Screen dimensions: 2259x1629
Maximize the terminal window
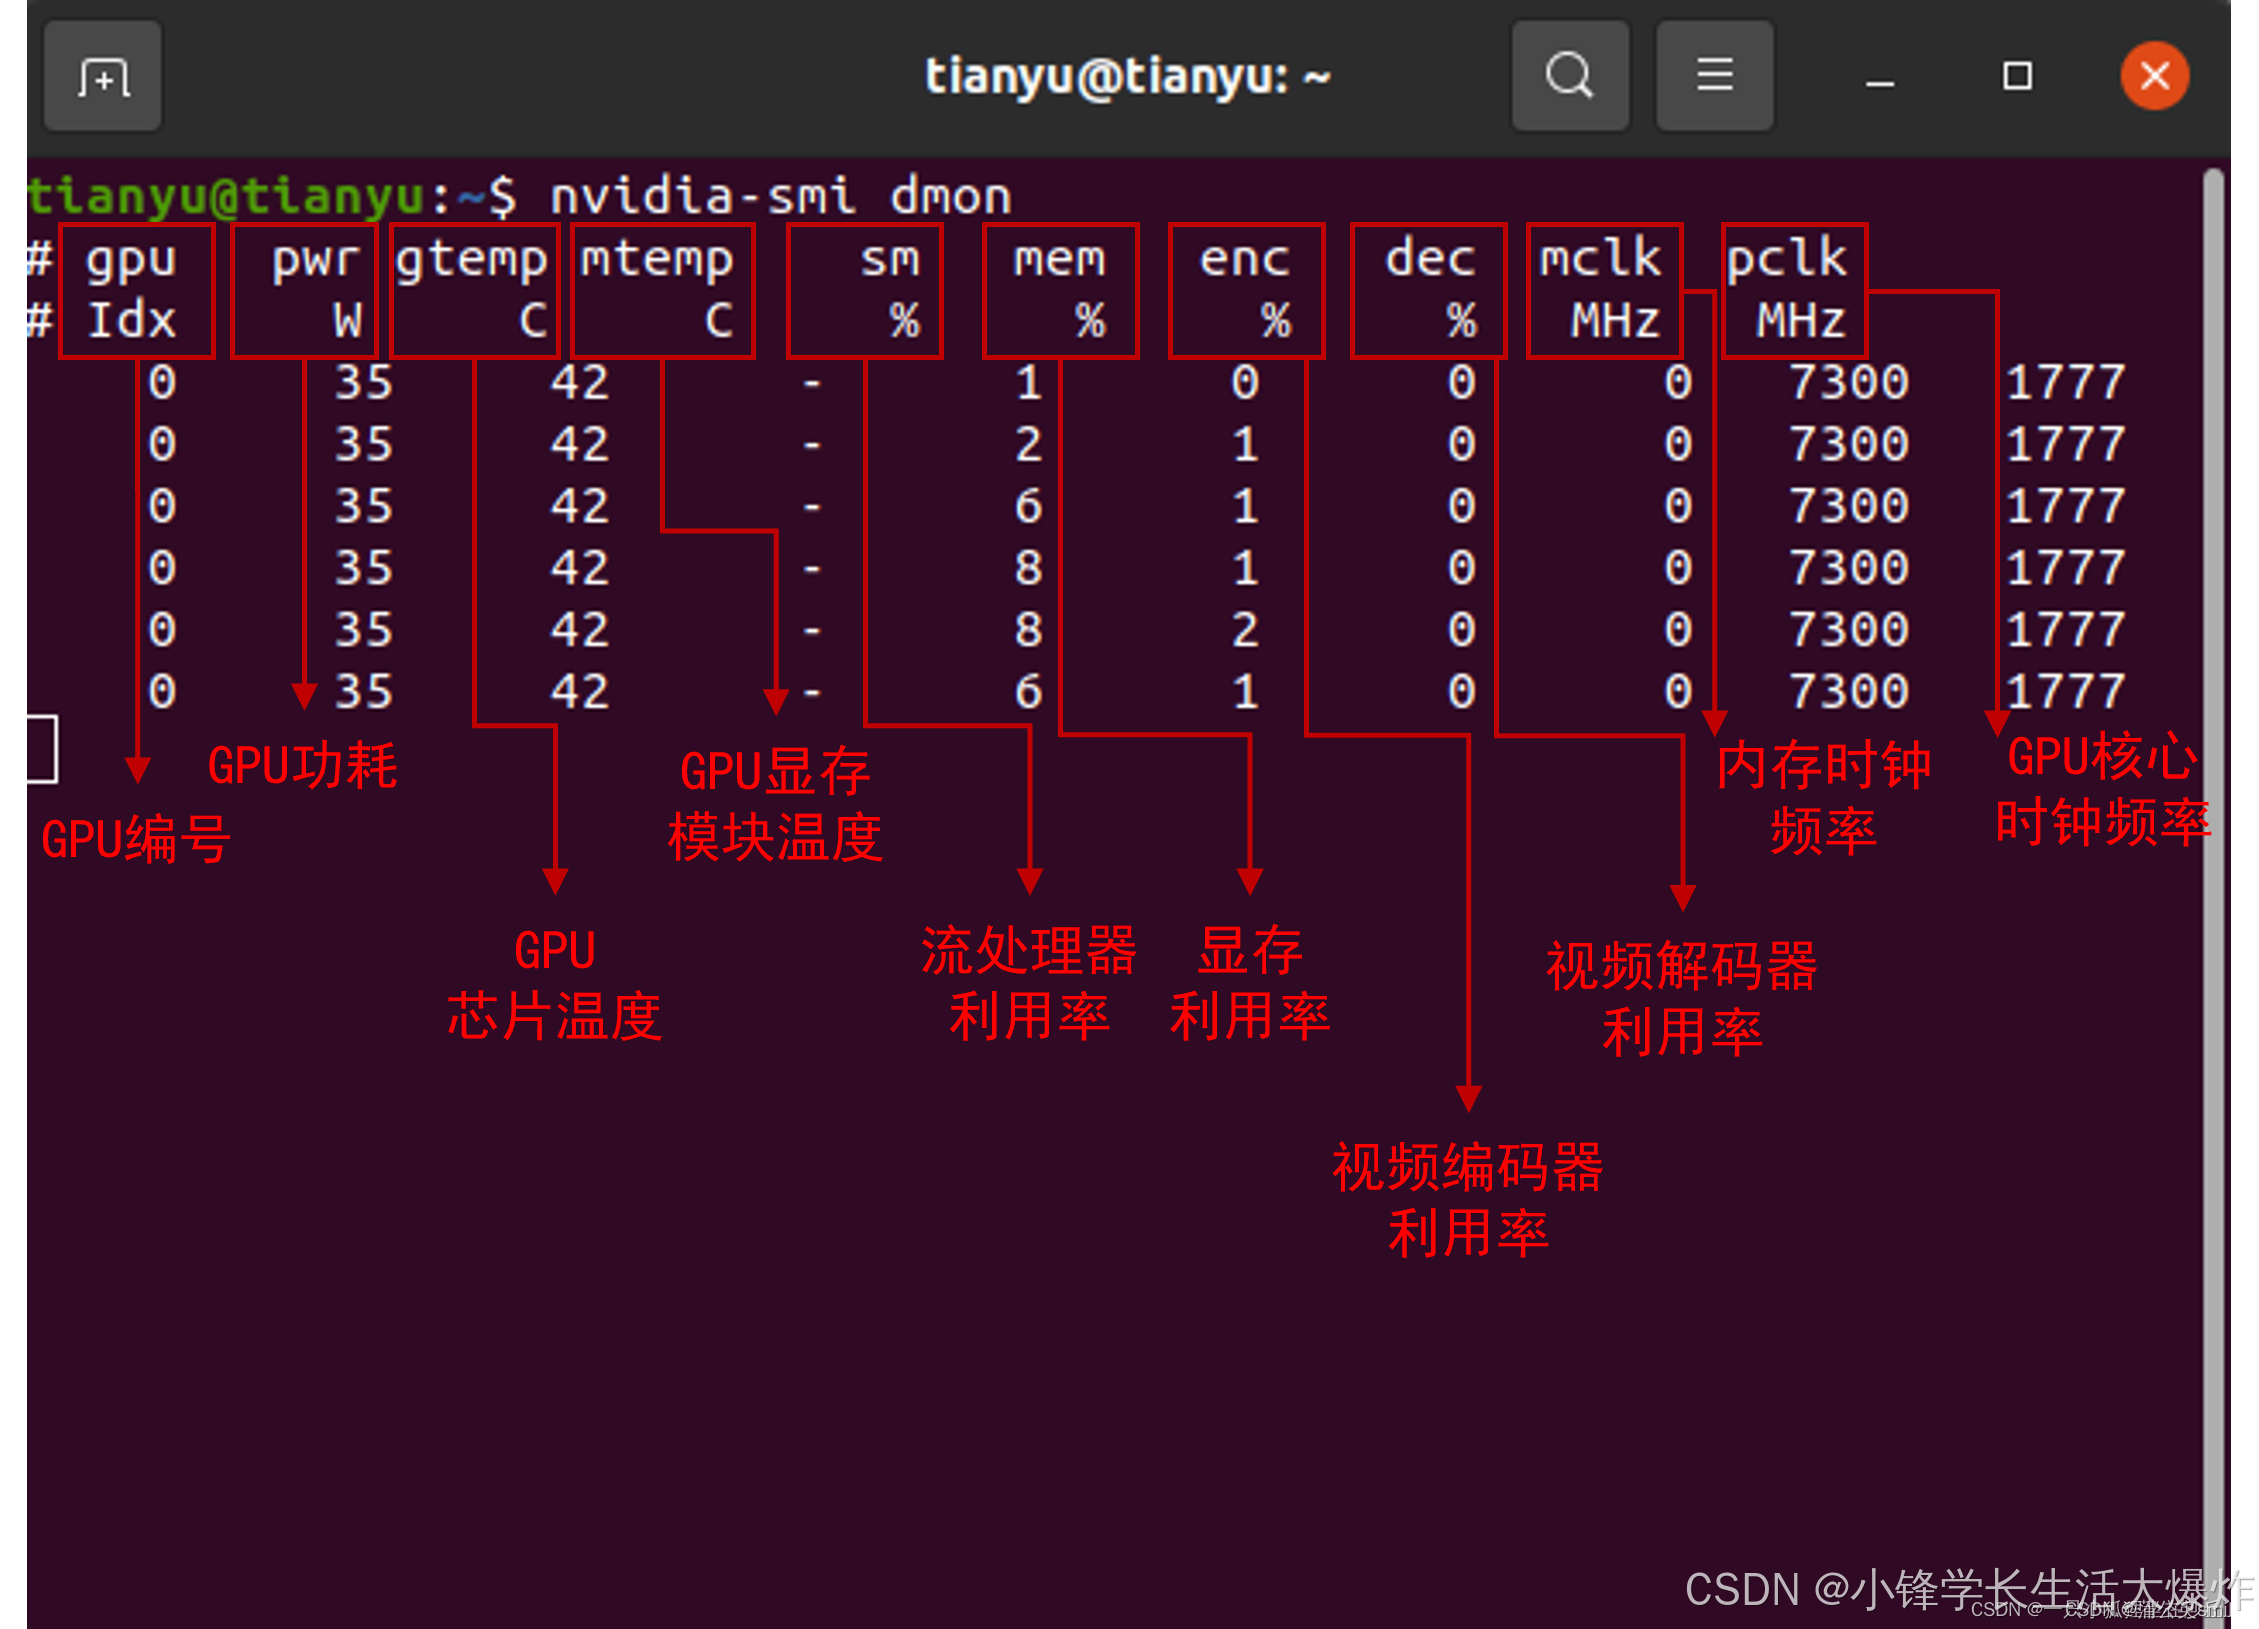coord(2017,76)
